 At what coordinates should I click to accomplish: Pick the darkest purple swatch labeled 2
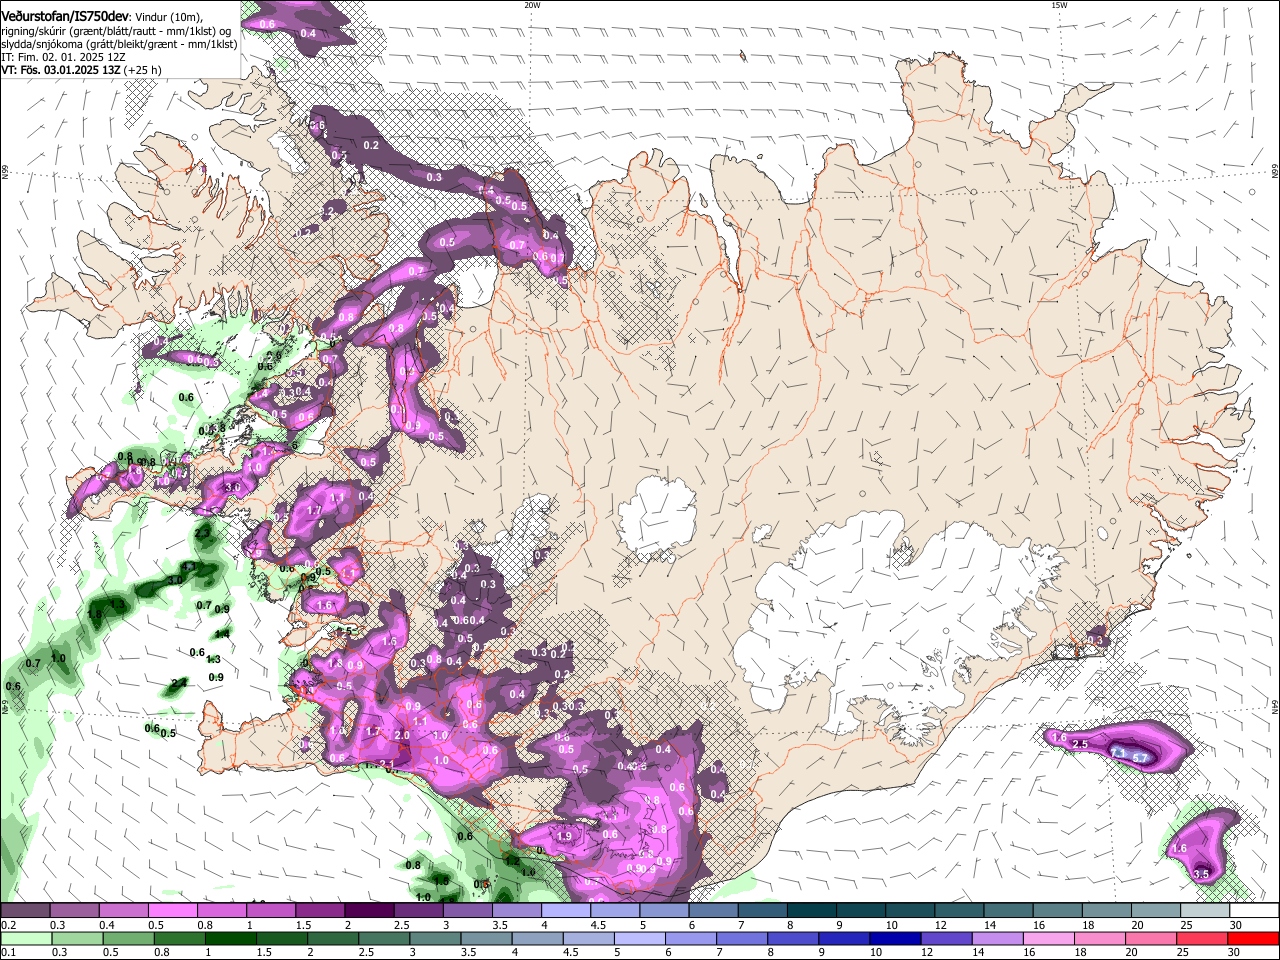pos(368,911)
